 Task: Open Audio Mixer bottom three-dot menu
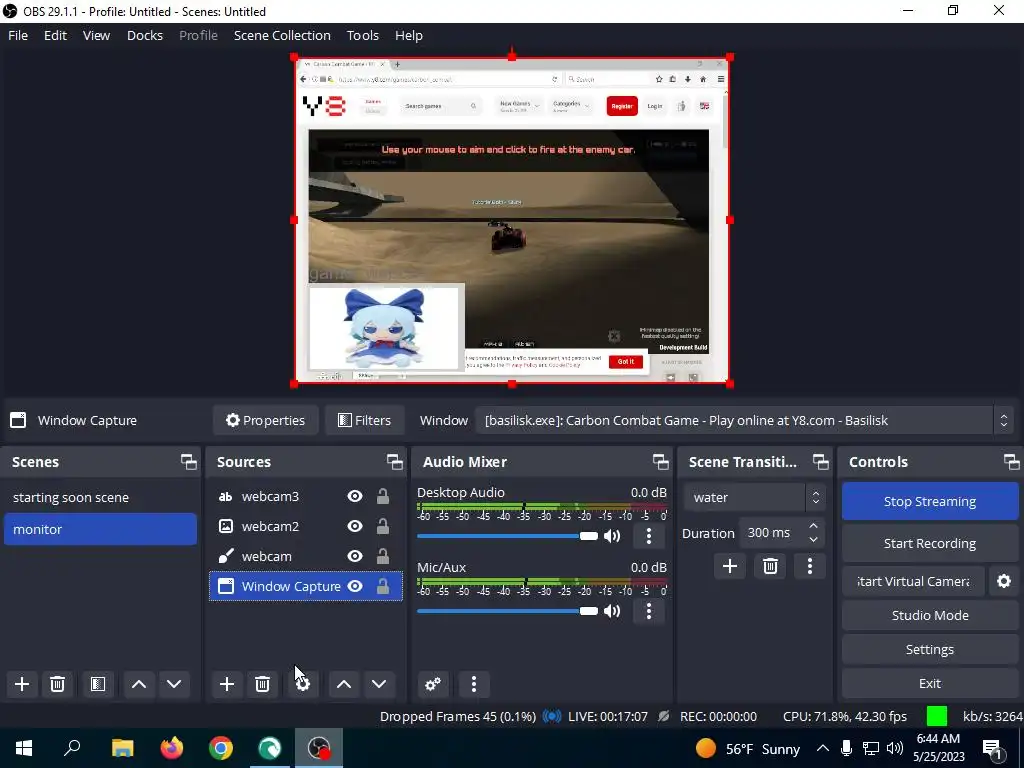click(x=474, y=684)
